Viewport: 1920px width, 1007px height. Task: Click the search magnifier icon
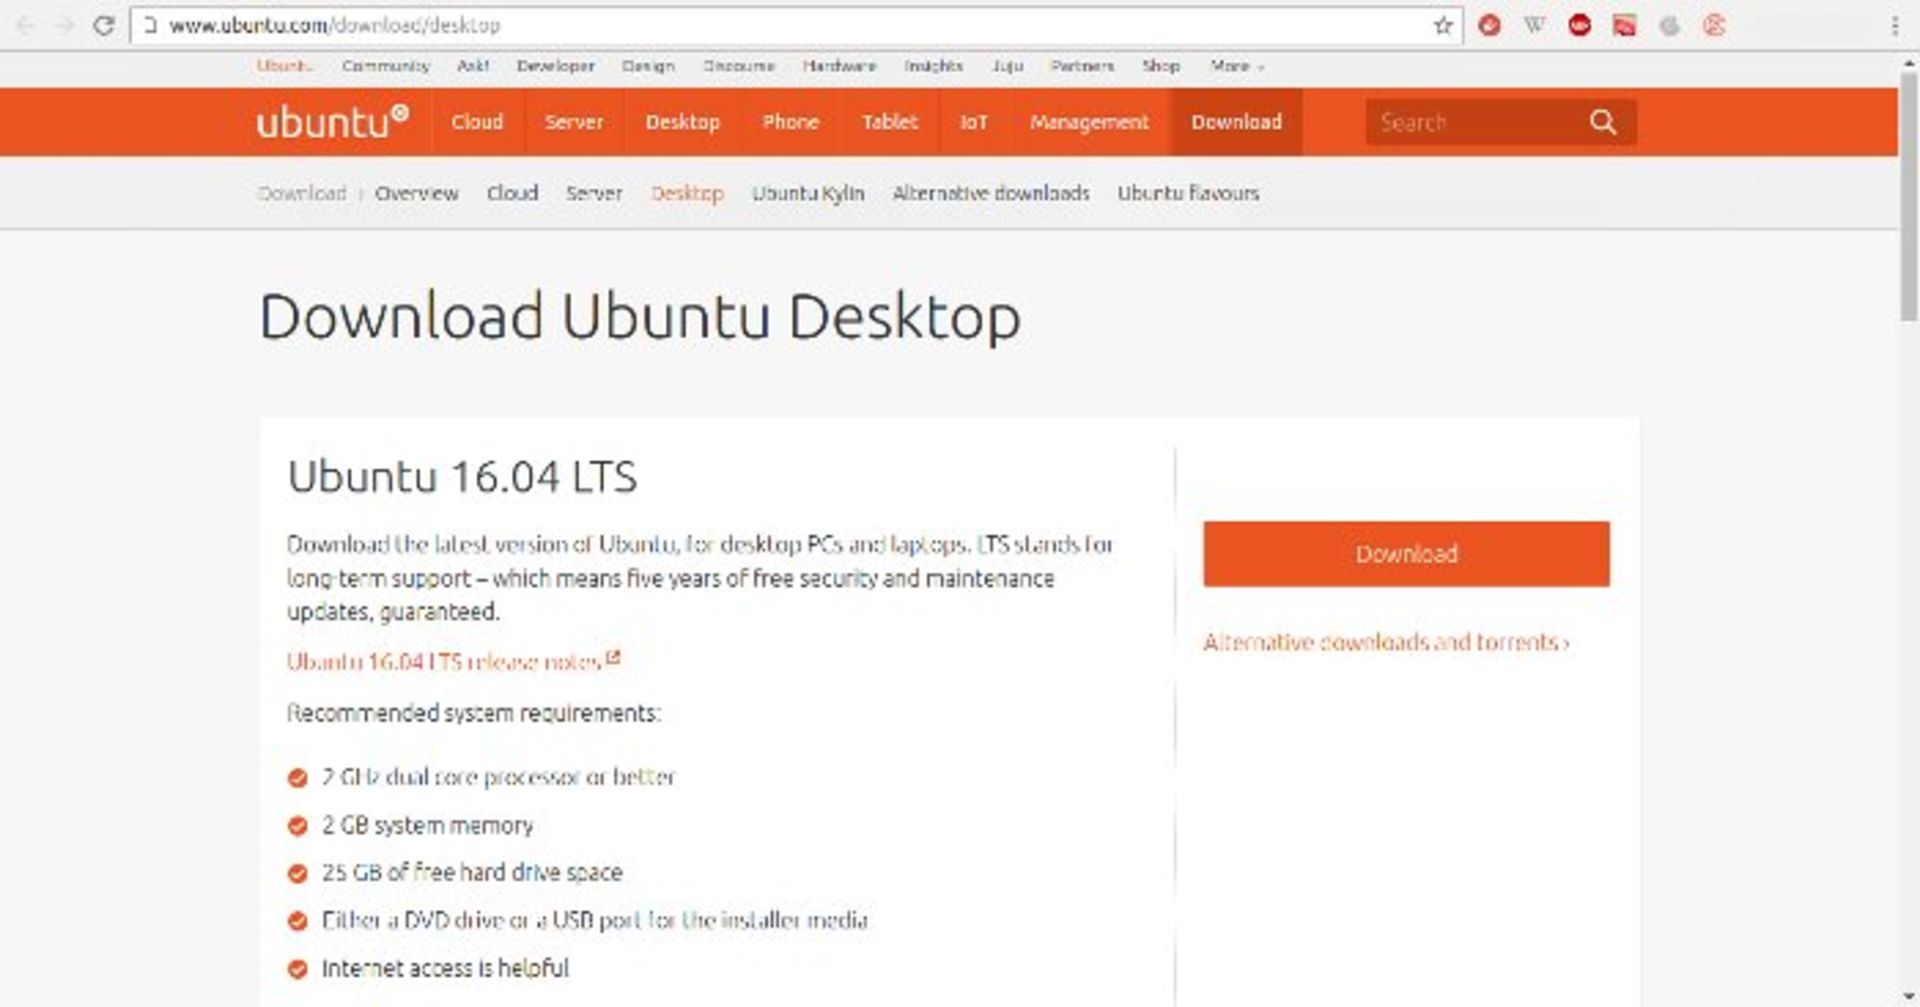(1602, 122)
